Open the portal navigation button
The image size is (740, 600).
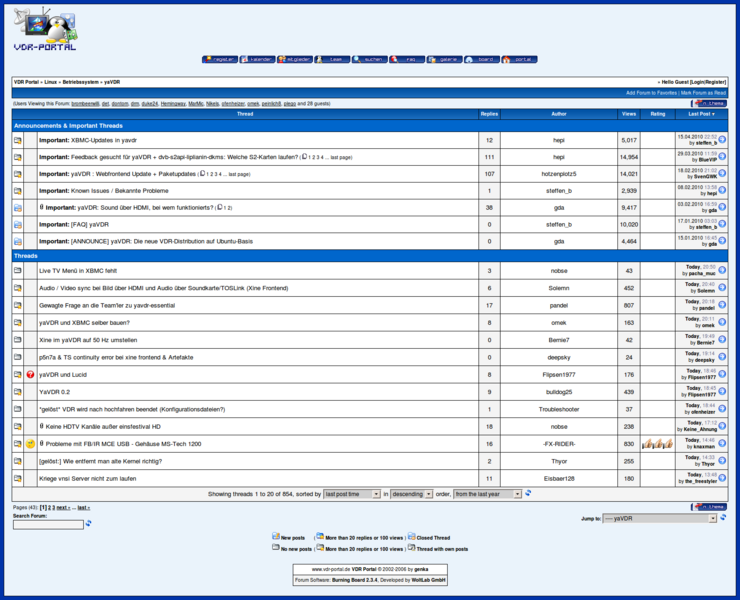click(520, 59)
